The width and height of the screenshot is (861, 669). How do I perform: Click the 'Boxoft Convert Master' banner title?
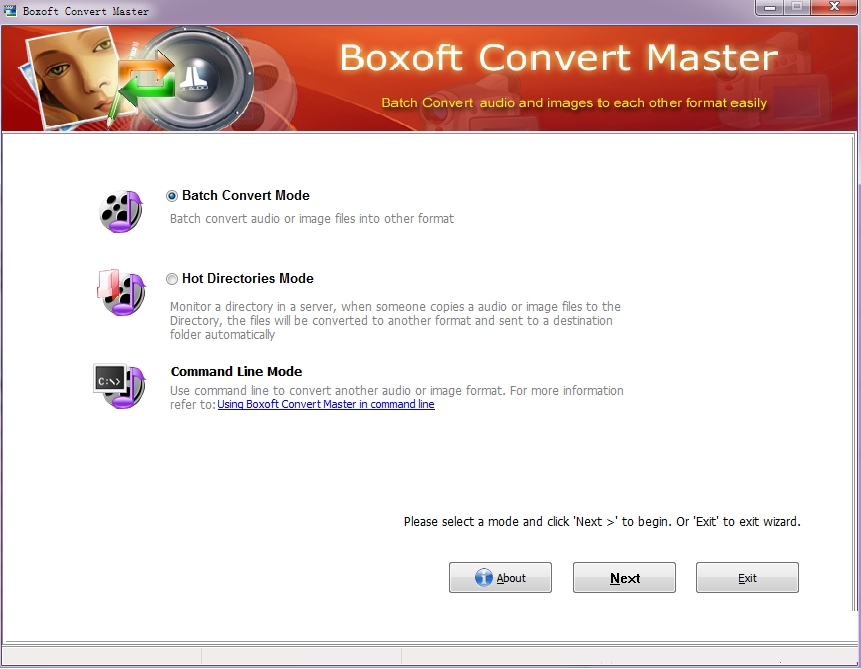point(559,58)
